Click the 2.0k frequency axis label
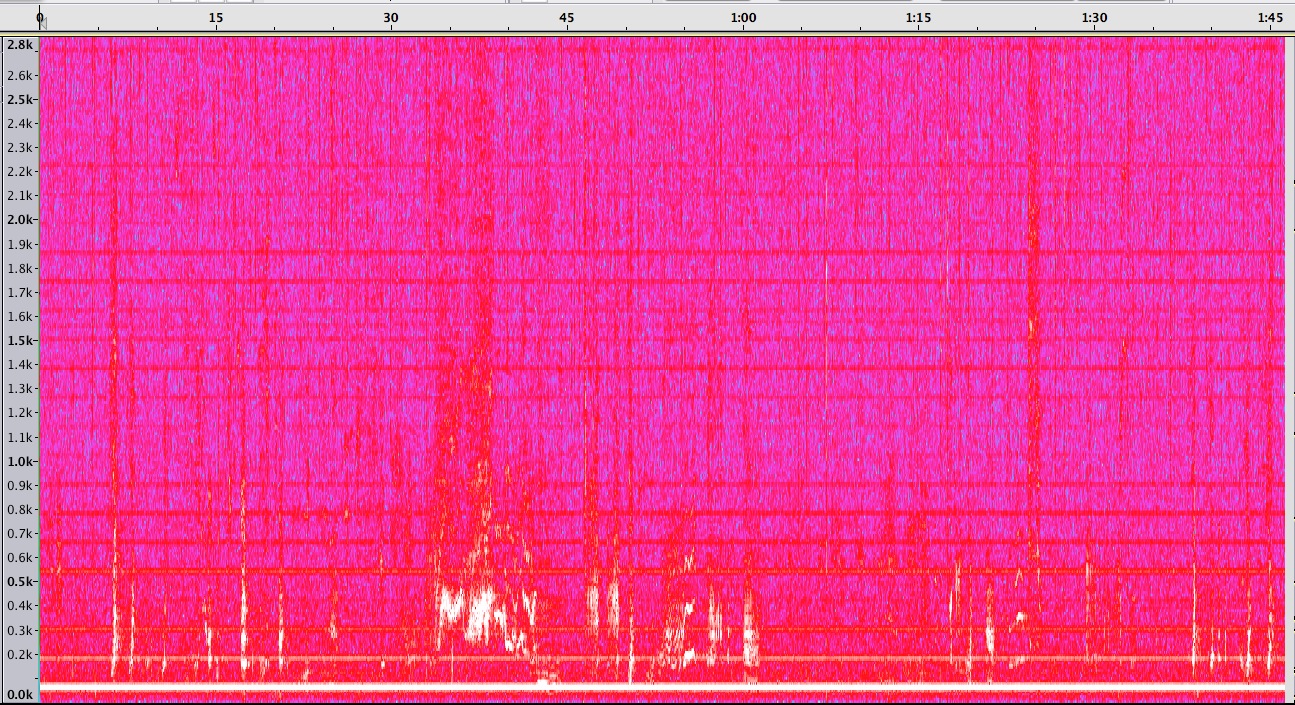The height and width of the screenshot is (705, 1295). pyautogui.click(x=19, y=220)
